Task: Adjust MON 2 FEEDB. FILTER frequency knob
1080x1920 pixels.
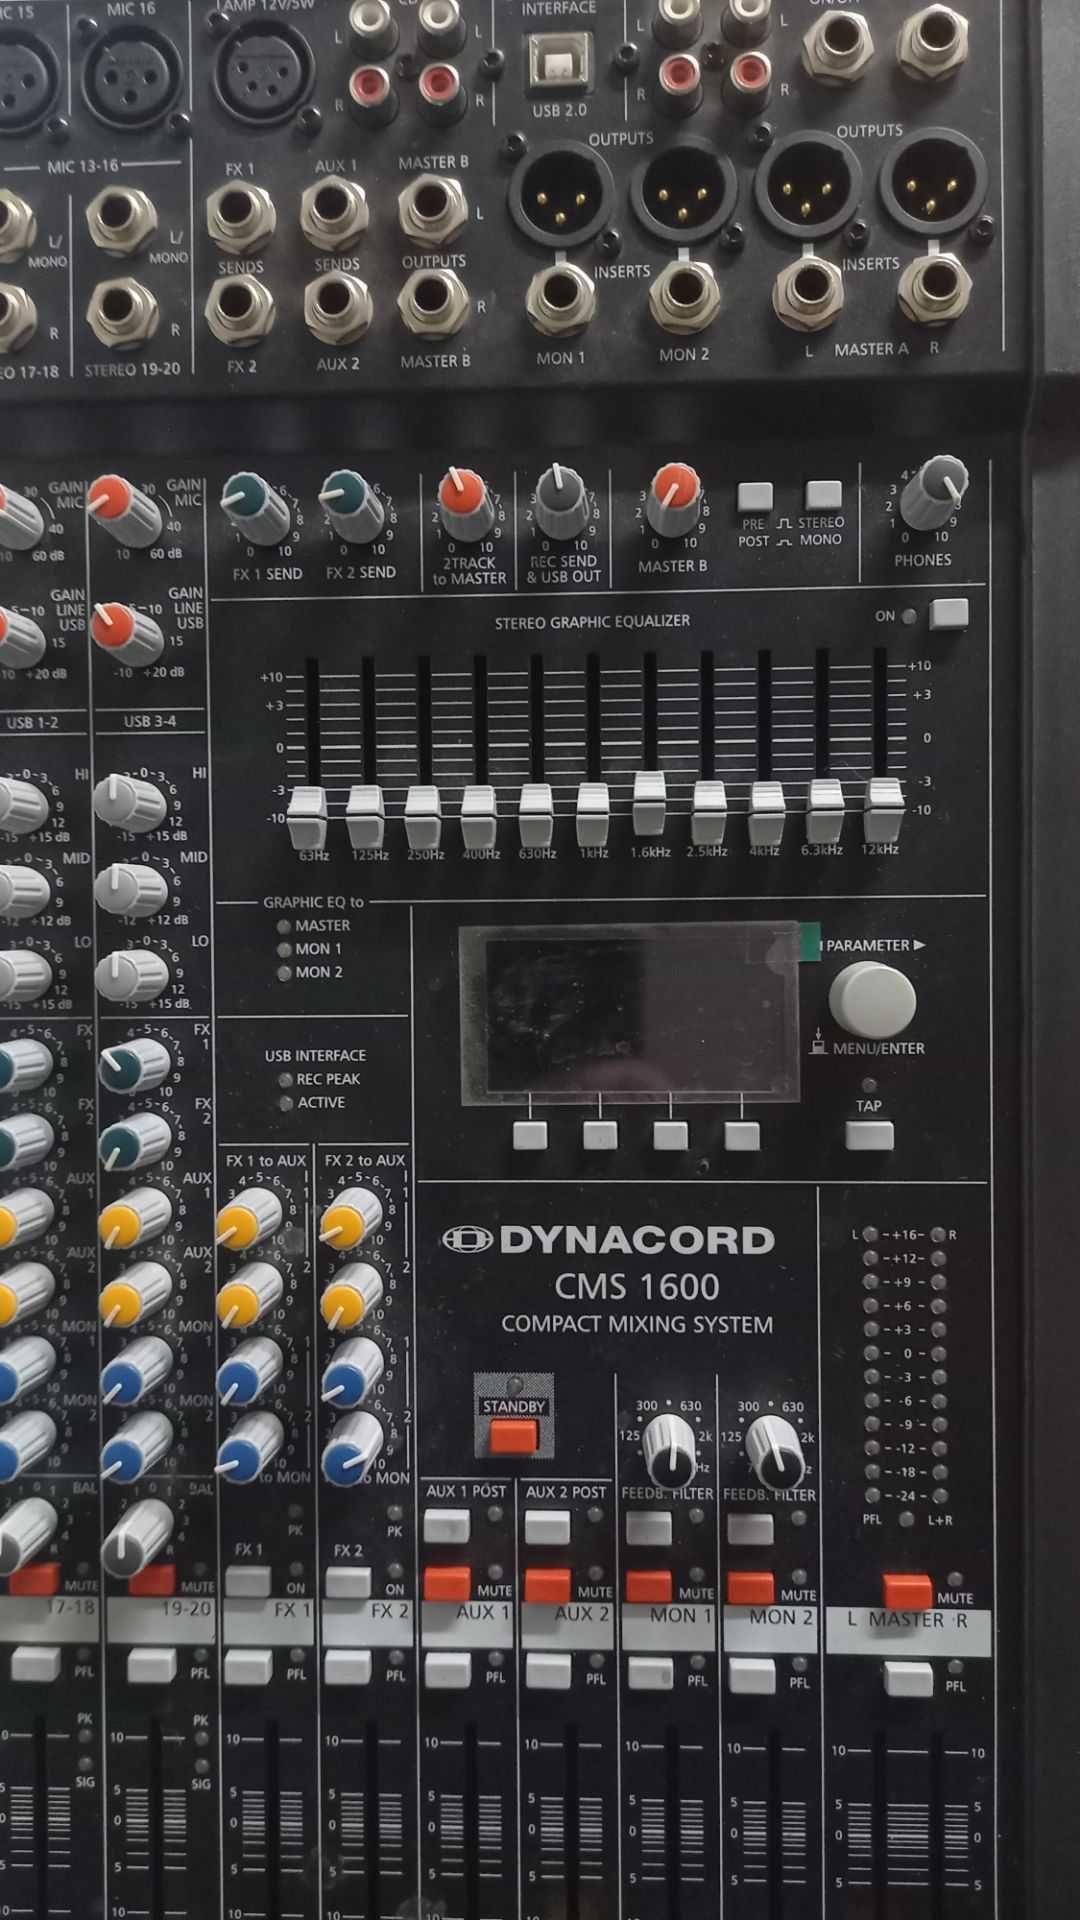Action: pyautogui.click(x=775, y=1452)
